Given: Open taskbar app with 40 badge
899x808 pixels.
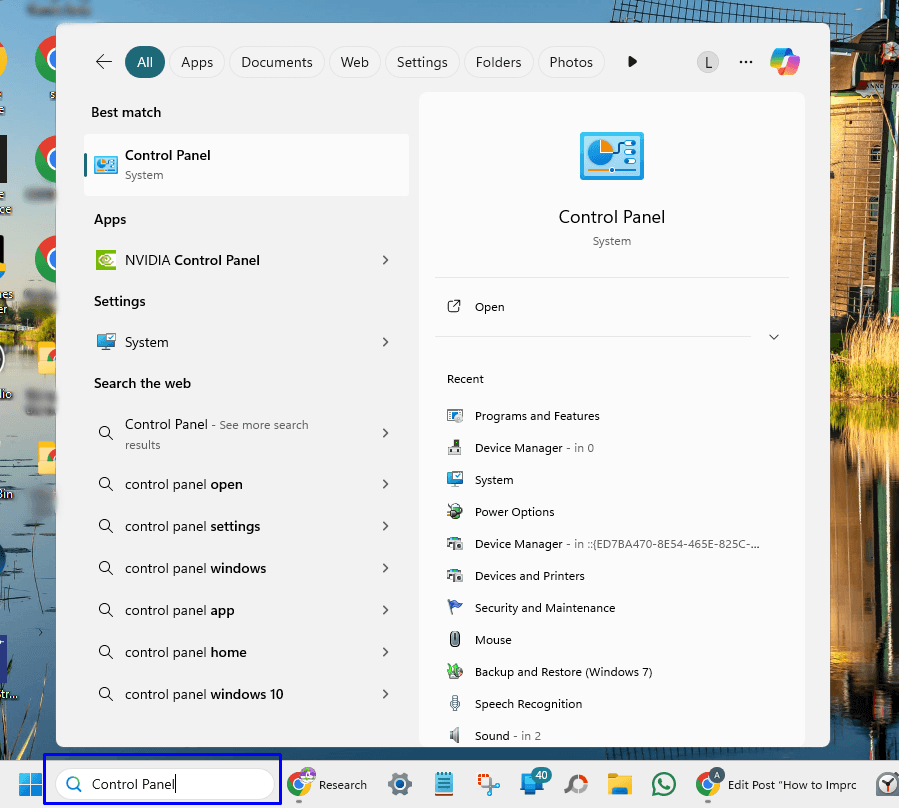Looking at the screenshot, I should pyautogui.click(x=534, y=783).
